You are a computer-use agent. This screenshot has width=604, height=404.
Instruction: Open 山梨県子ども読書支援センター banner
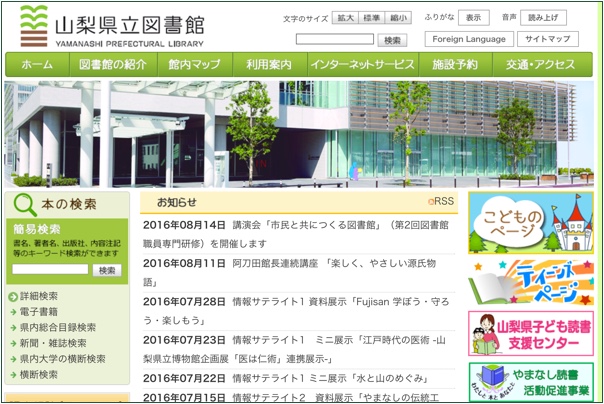530,333
